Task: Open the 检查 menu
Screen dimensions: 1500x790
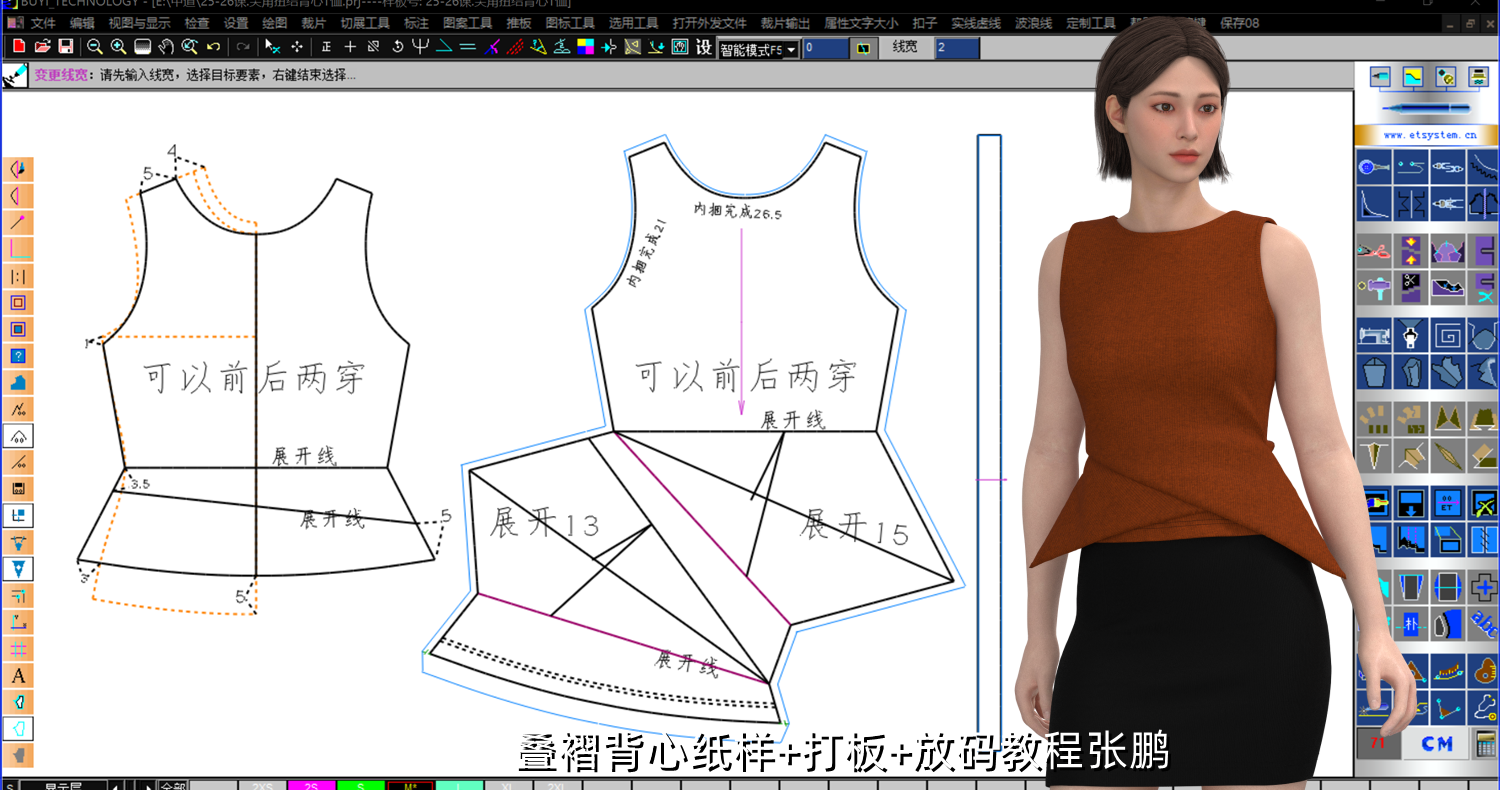Action: tap(197, 23)
